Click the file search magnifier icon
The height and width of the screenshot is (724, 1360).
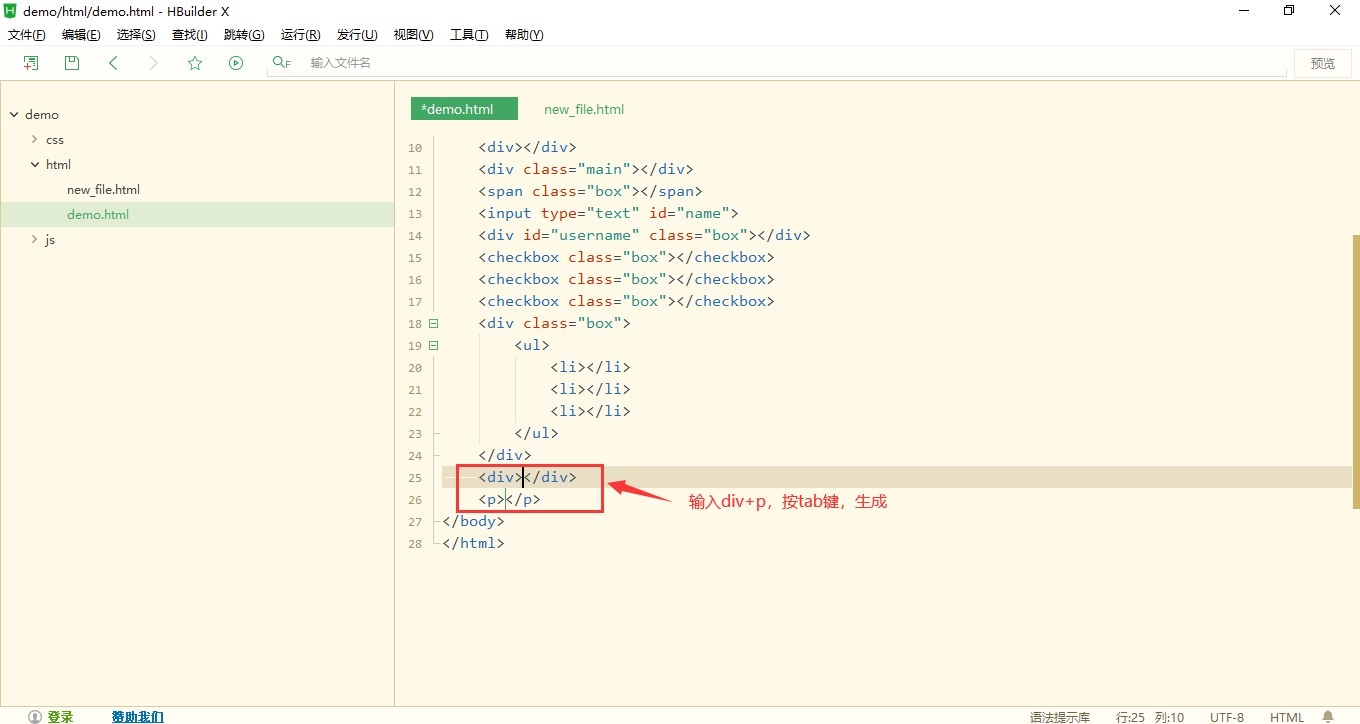click(281, 63)
